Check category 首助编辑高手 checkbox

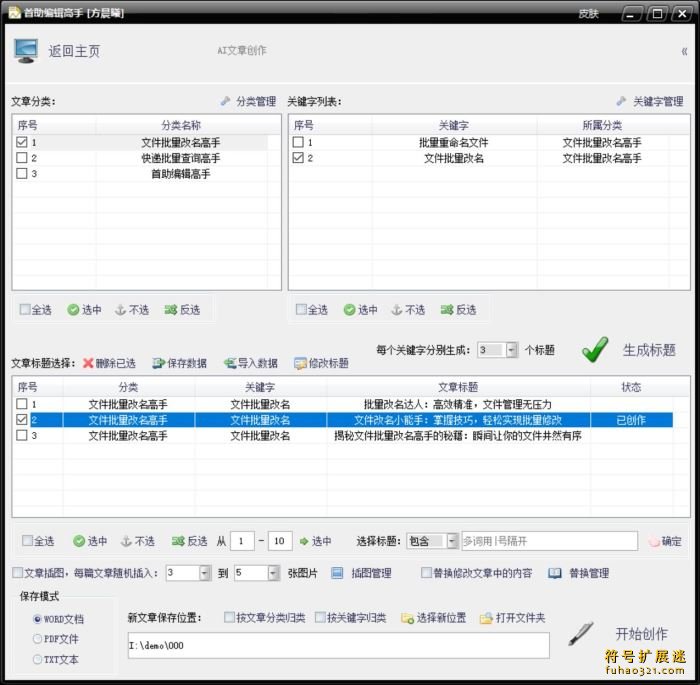point(21,173)
